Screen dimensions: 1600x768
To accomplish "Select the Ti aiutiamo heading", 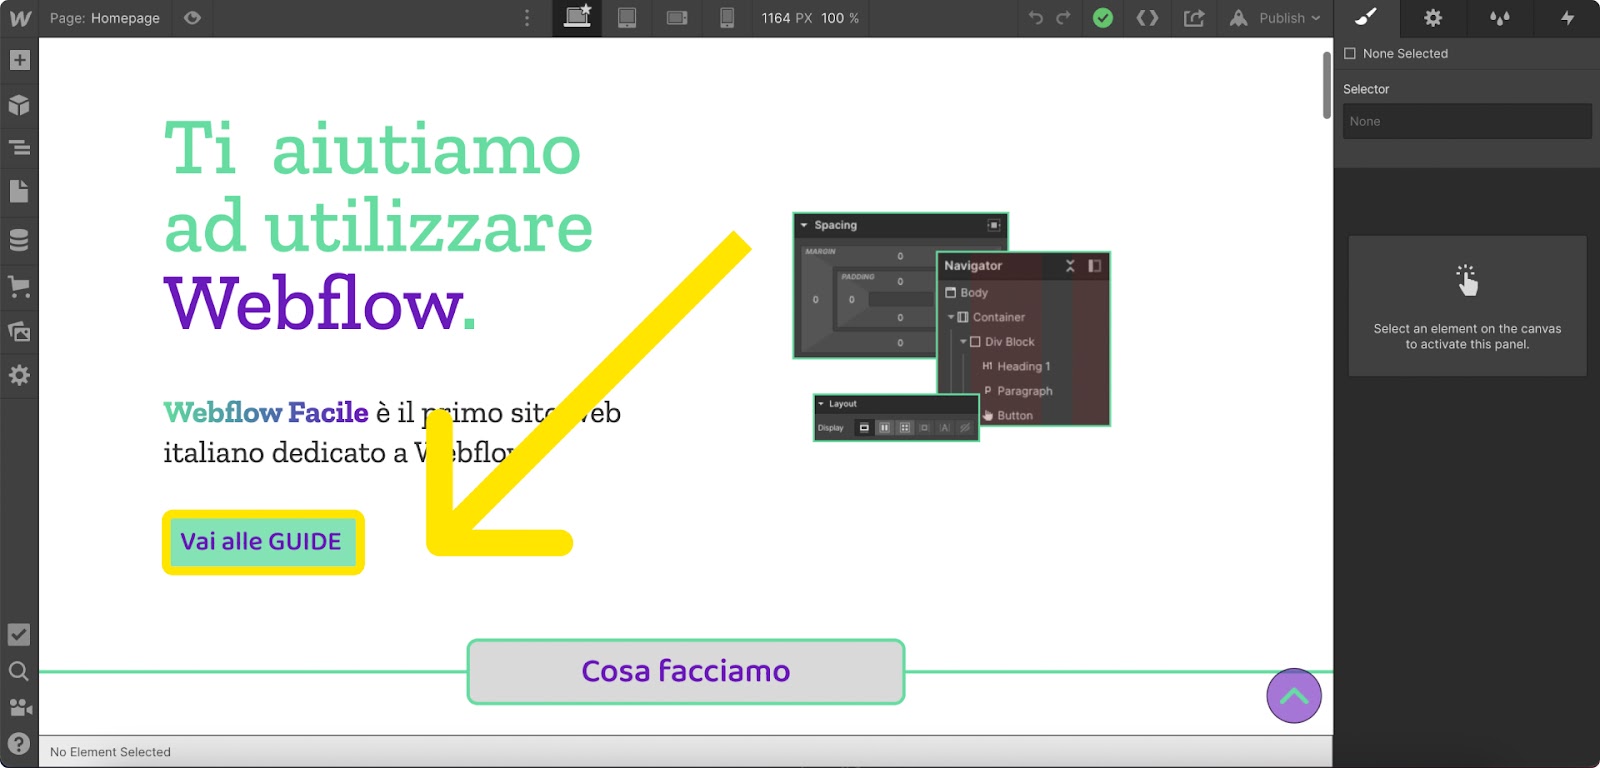I will tap(379, 225).
